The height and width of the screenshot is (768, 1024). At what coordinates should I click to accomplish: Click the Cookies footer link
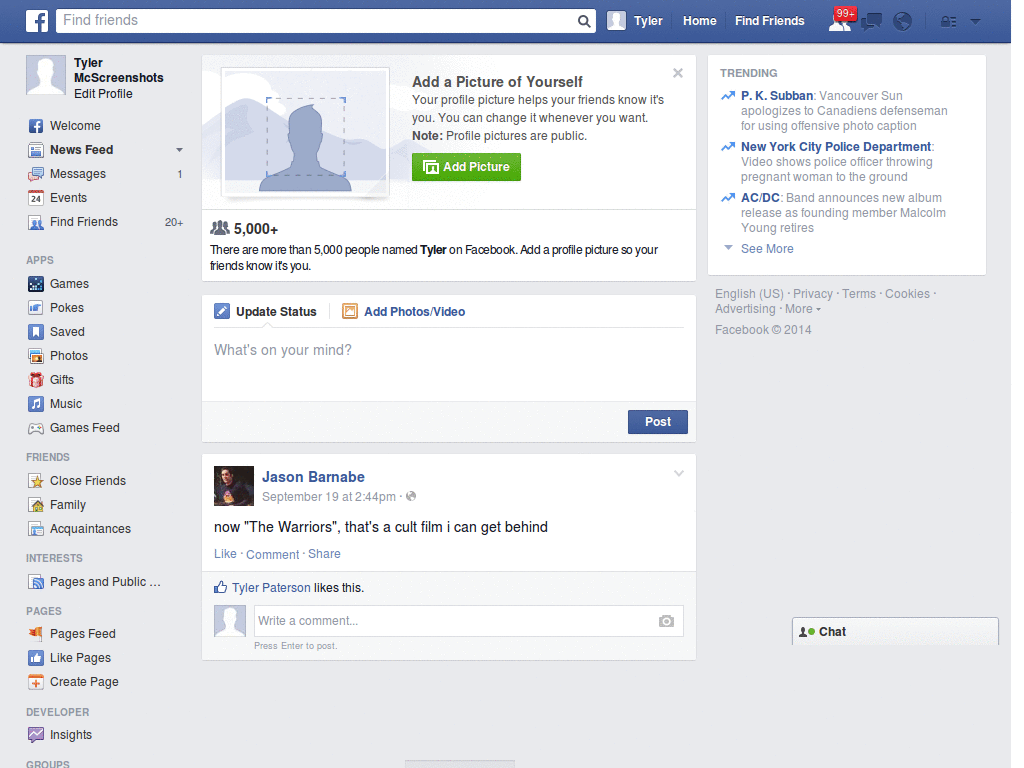point(907,294)
